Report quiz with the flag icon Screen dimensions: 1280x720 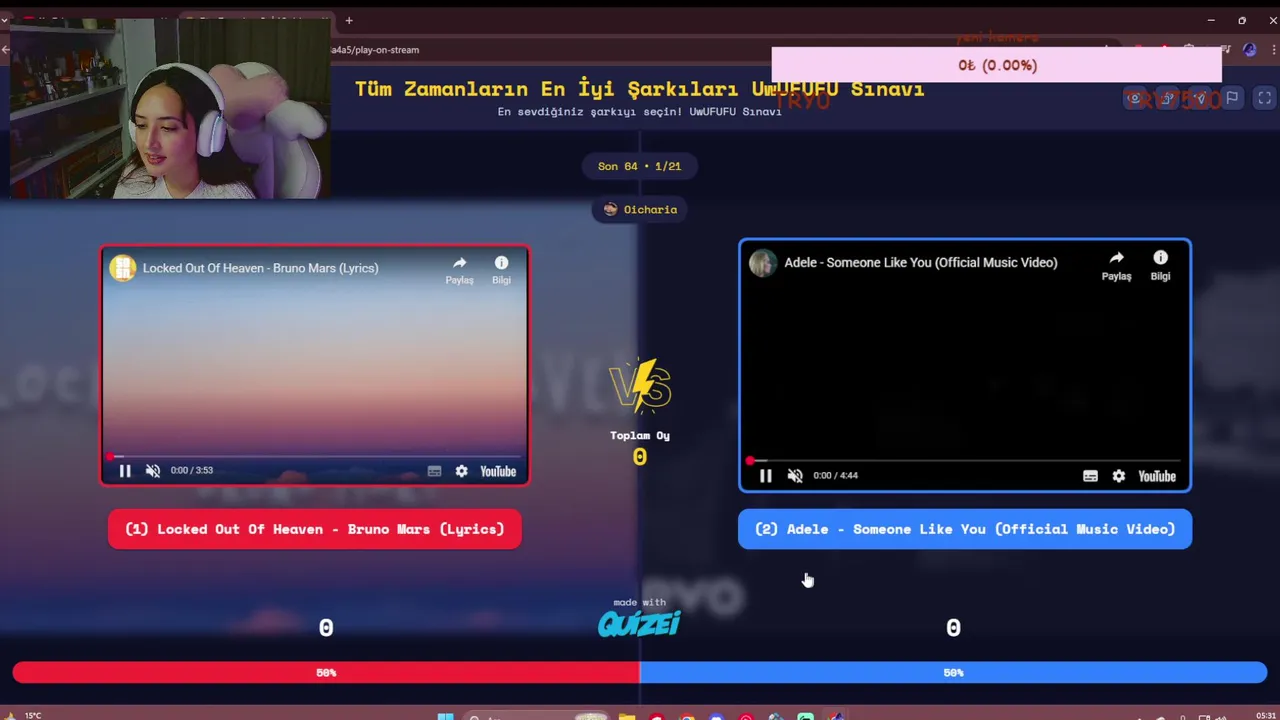tap(1232, 98)
